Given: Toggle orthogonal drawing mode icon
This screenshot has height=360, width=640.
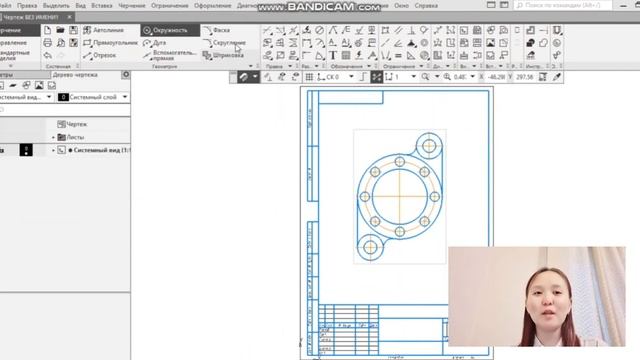Looking at the screenshot, I should click(x=363, y=77).
